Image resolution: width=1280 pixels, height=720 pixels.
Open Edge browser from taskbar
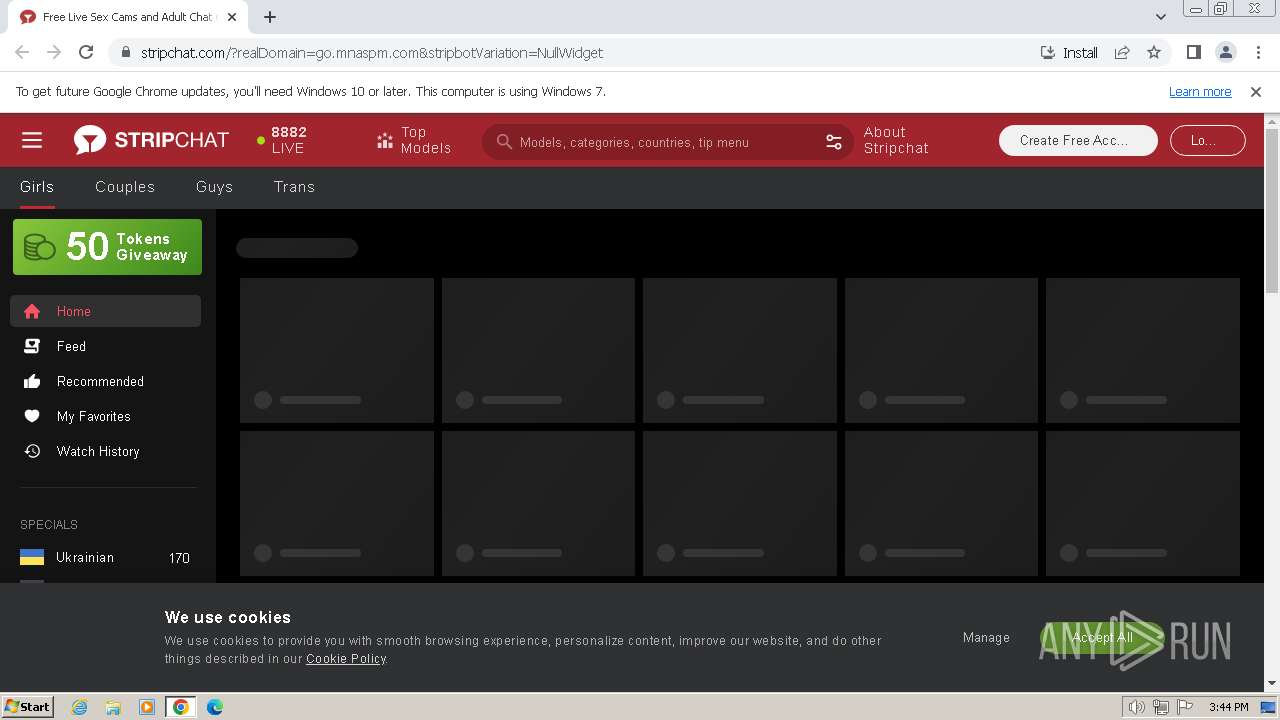[215, 707]
